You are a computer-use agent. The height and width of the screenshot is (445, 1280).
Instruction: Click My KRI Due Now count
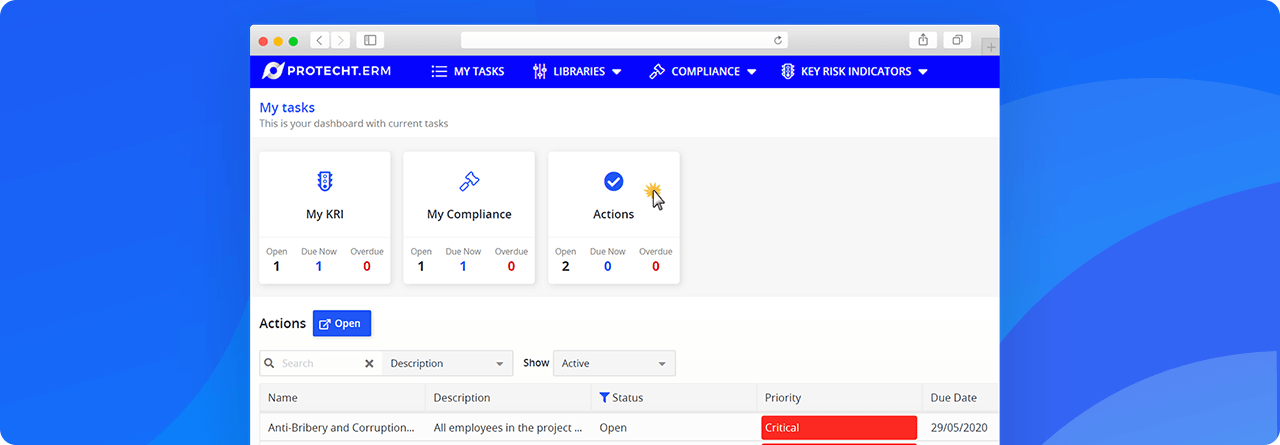click(319, 266)
